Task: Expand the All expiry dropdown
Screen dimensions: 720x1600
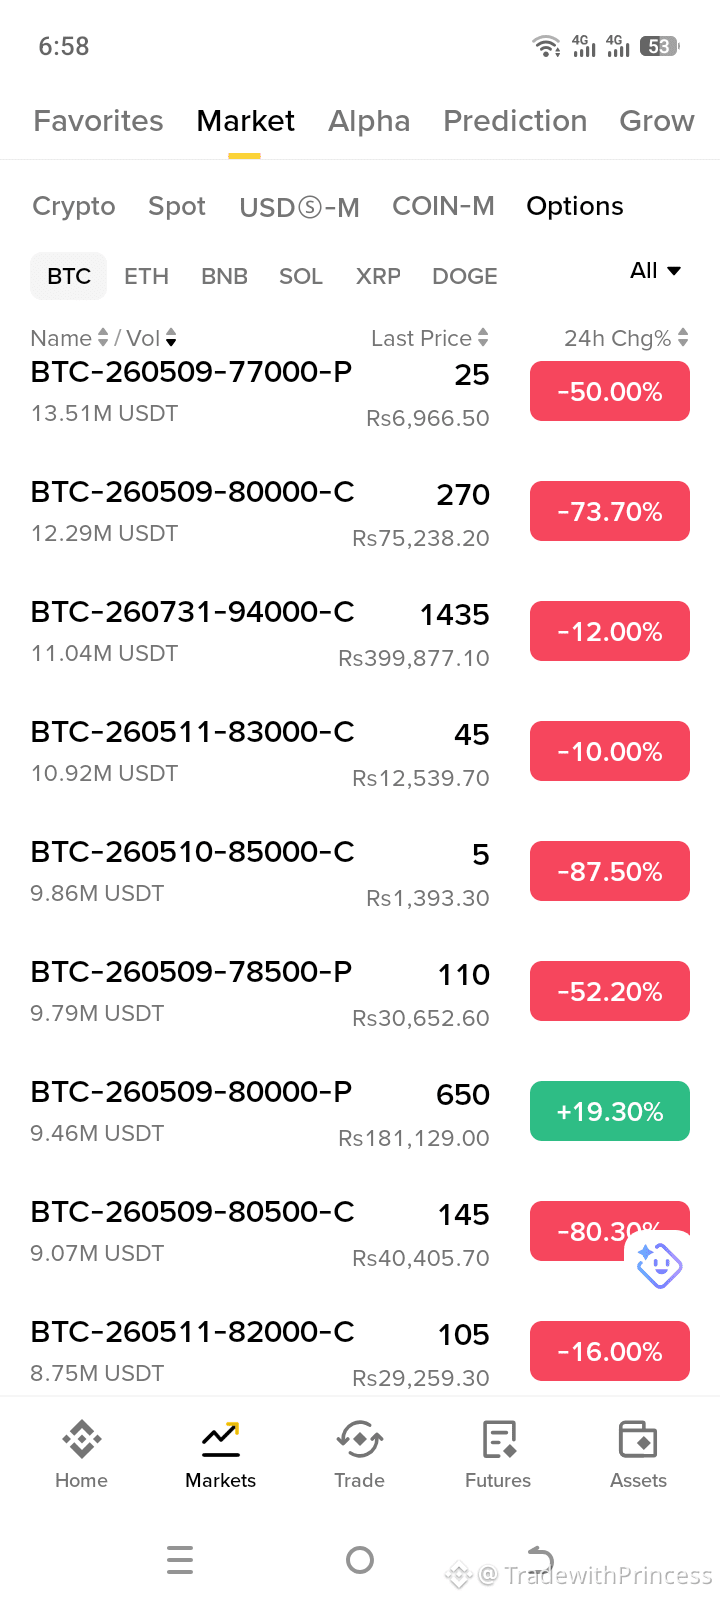Action: tap(656, 270)
